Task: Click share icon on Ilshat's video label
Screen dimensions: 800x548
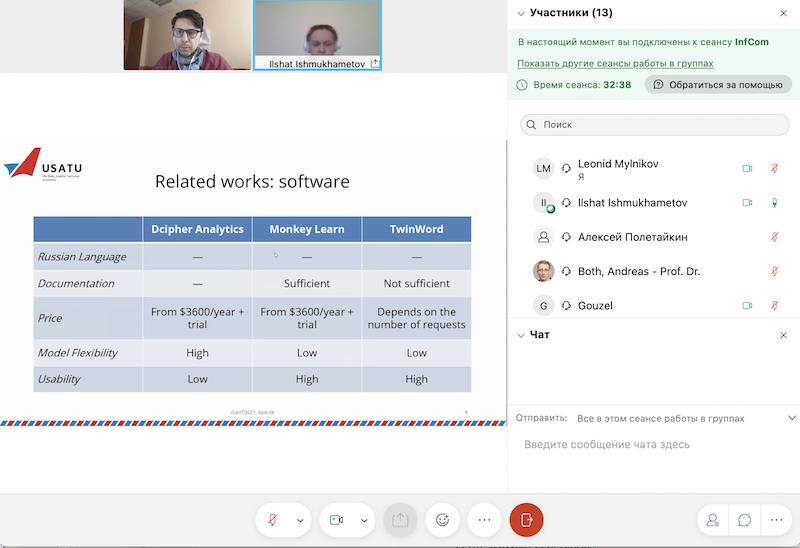Action: coord(375,64)
